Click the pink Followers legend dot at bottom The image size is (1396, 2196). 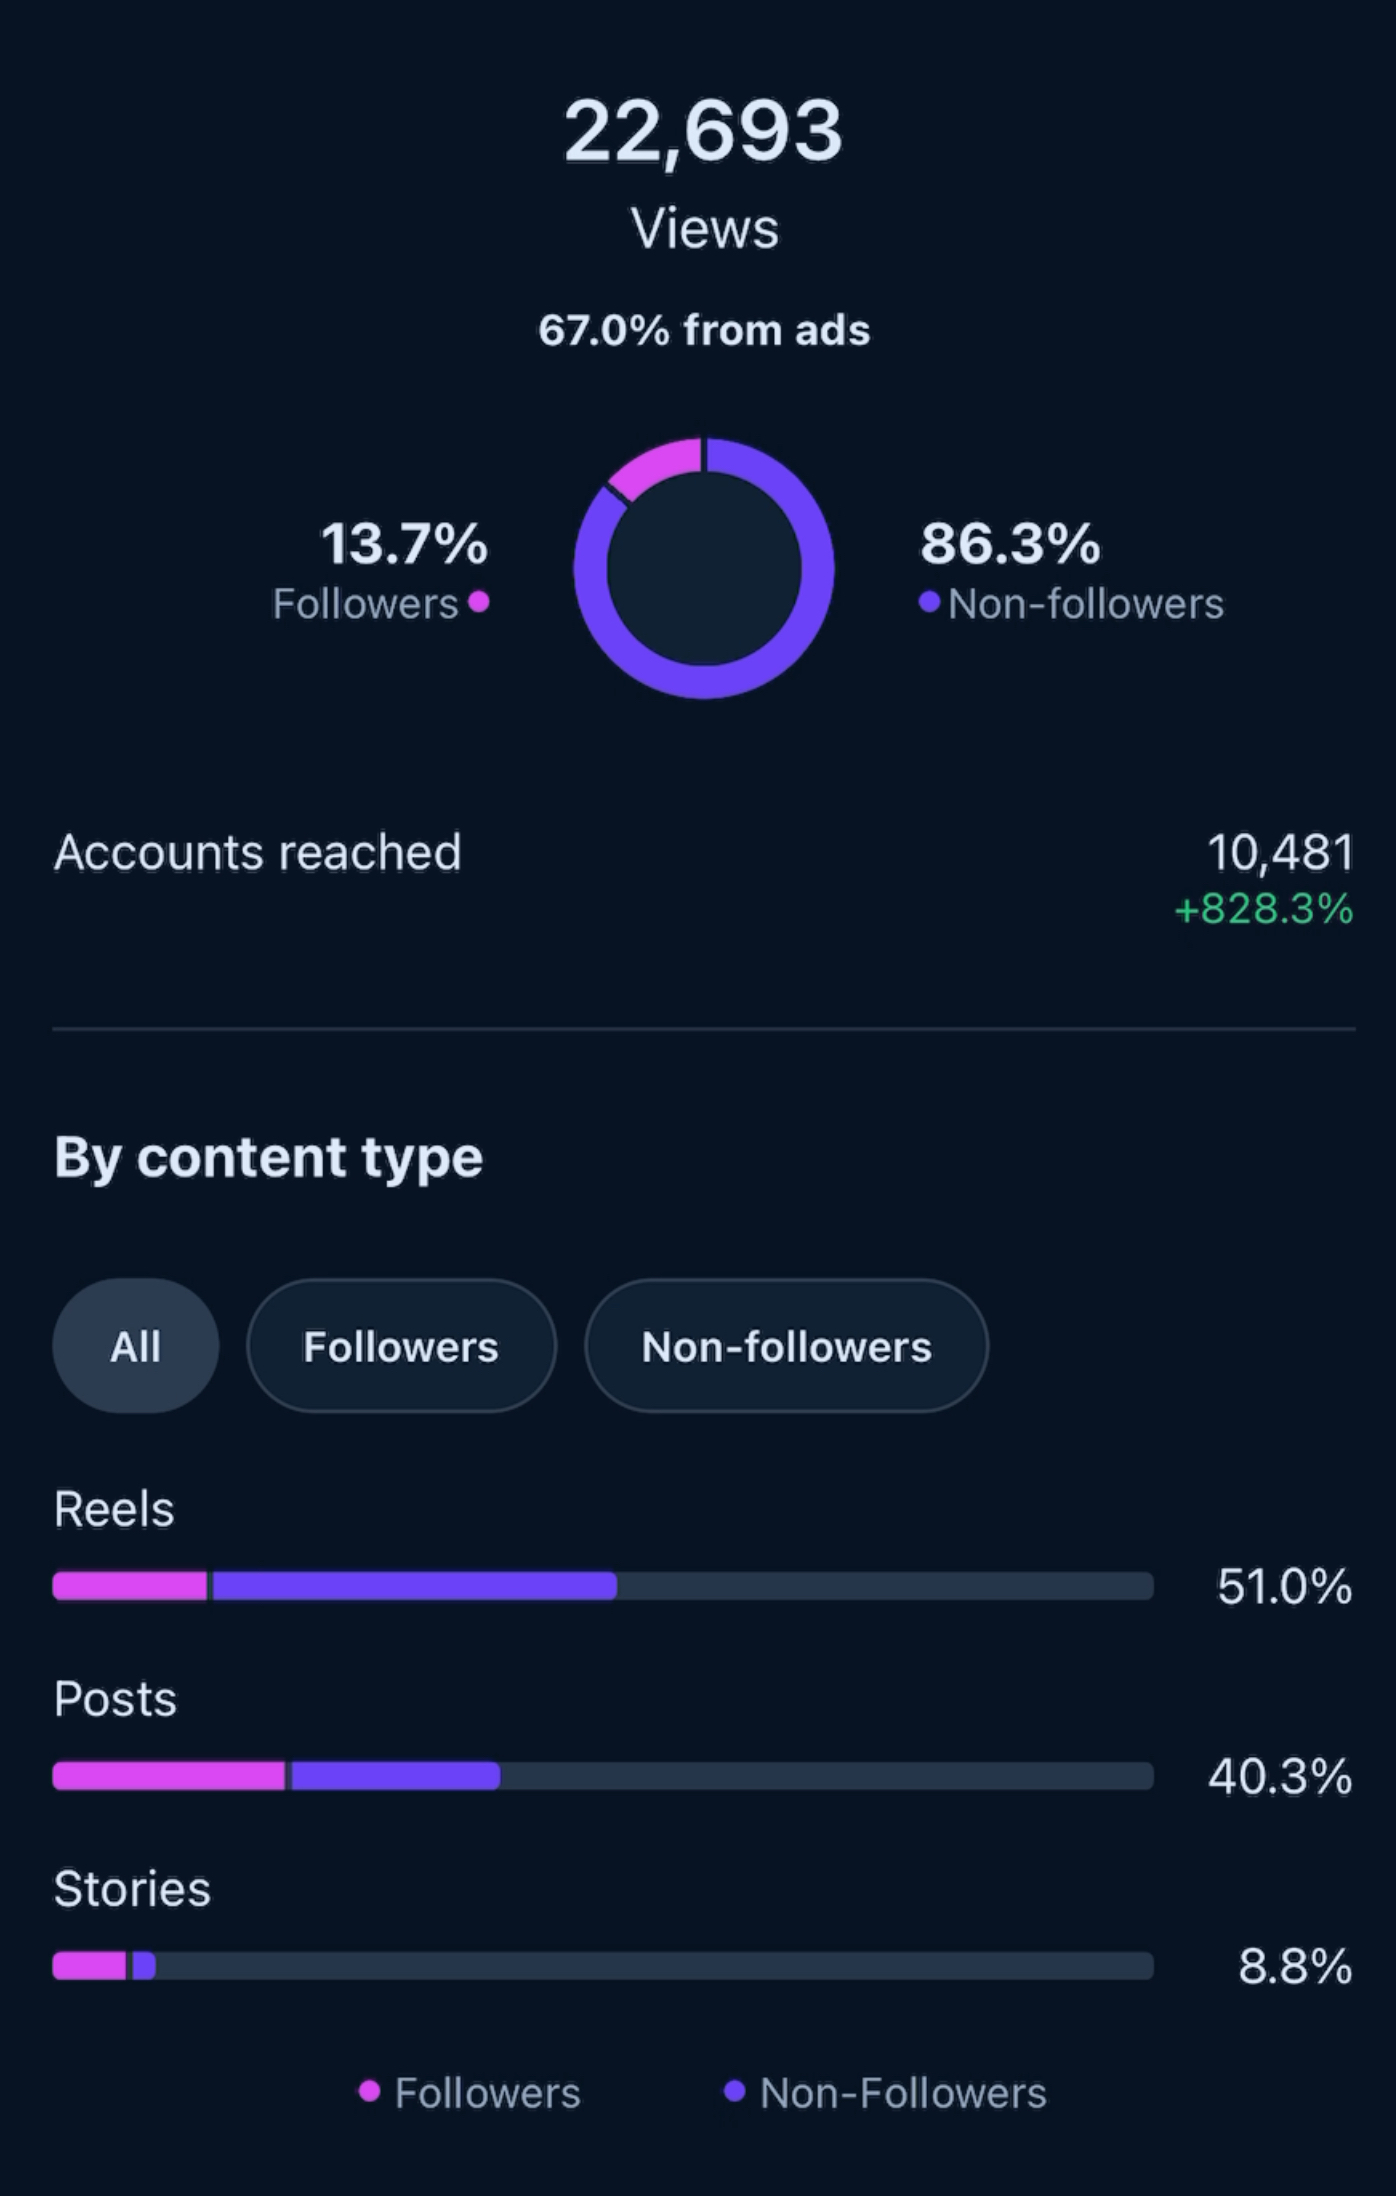[369, 2091]
